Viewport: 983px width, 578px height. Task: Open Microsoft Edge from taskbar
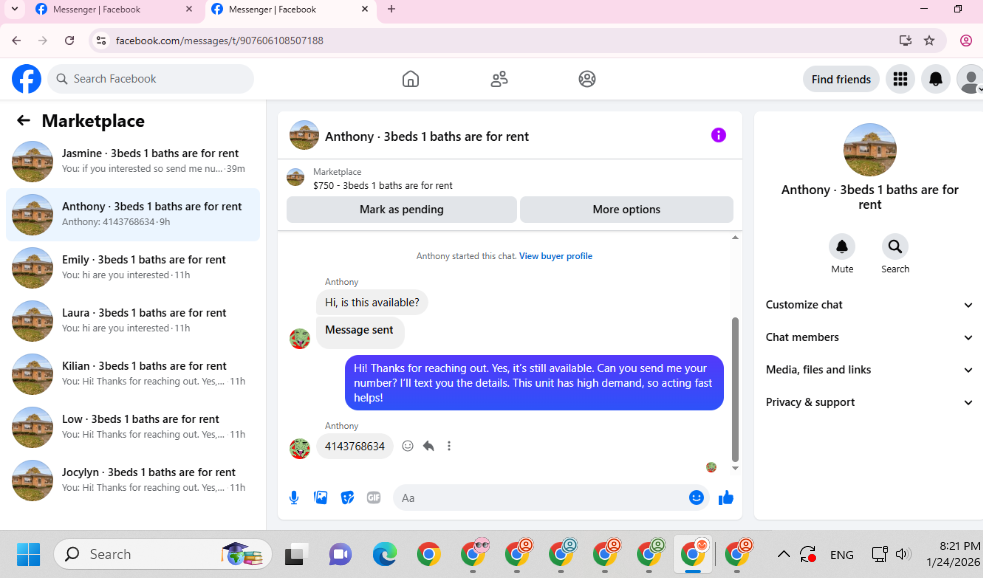(385, 554)
